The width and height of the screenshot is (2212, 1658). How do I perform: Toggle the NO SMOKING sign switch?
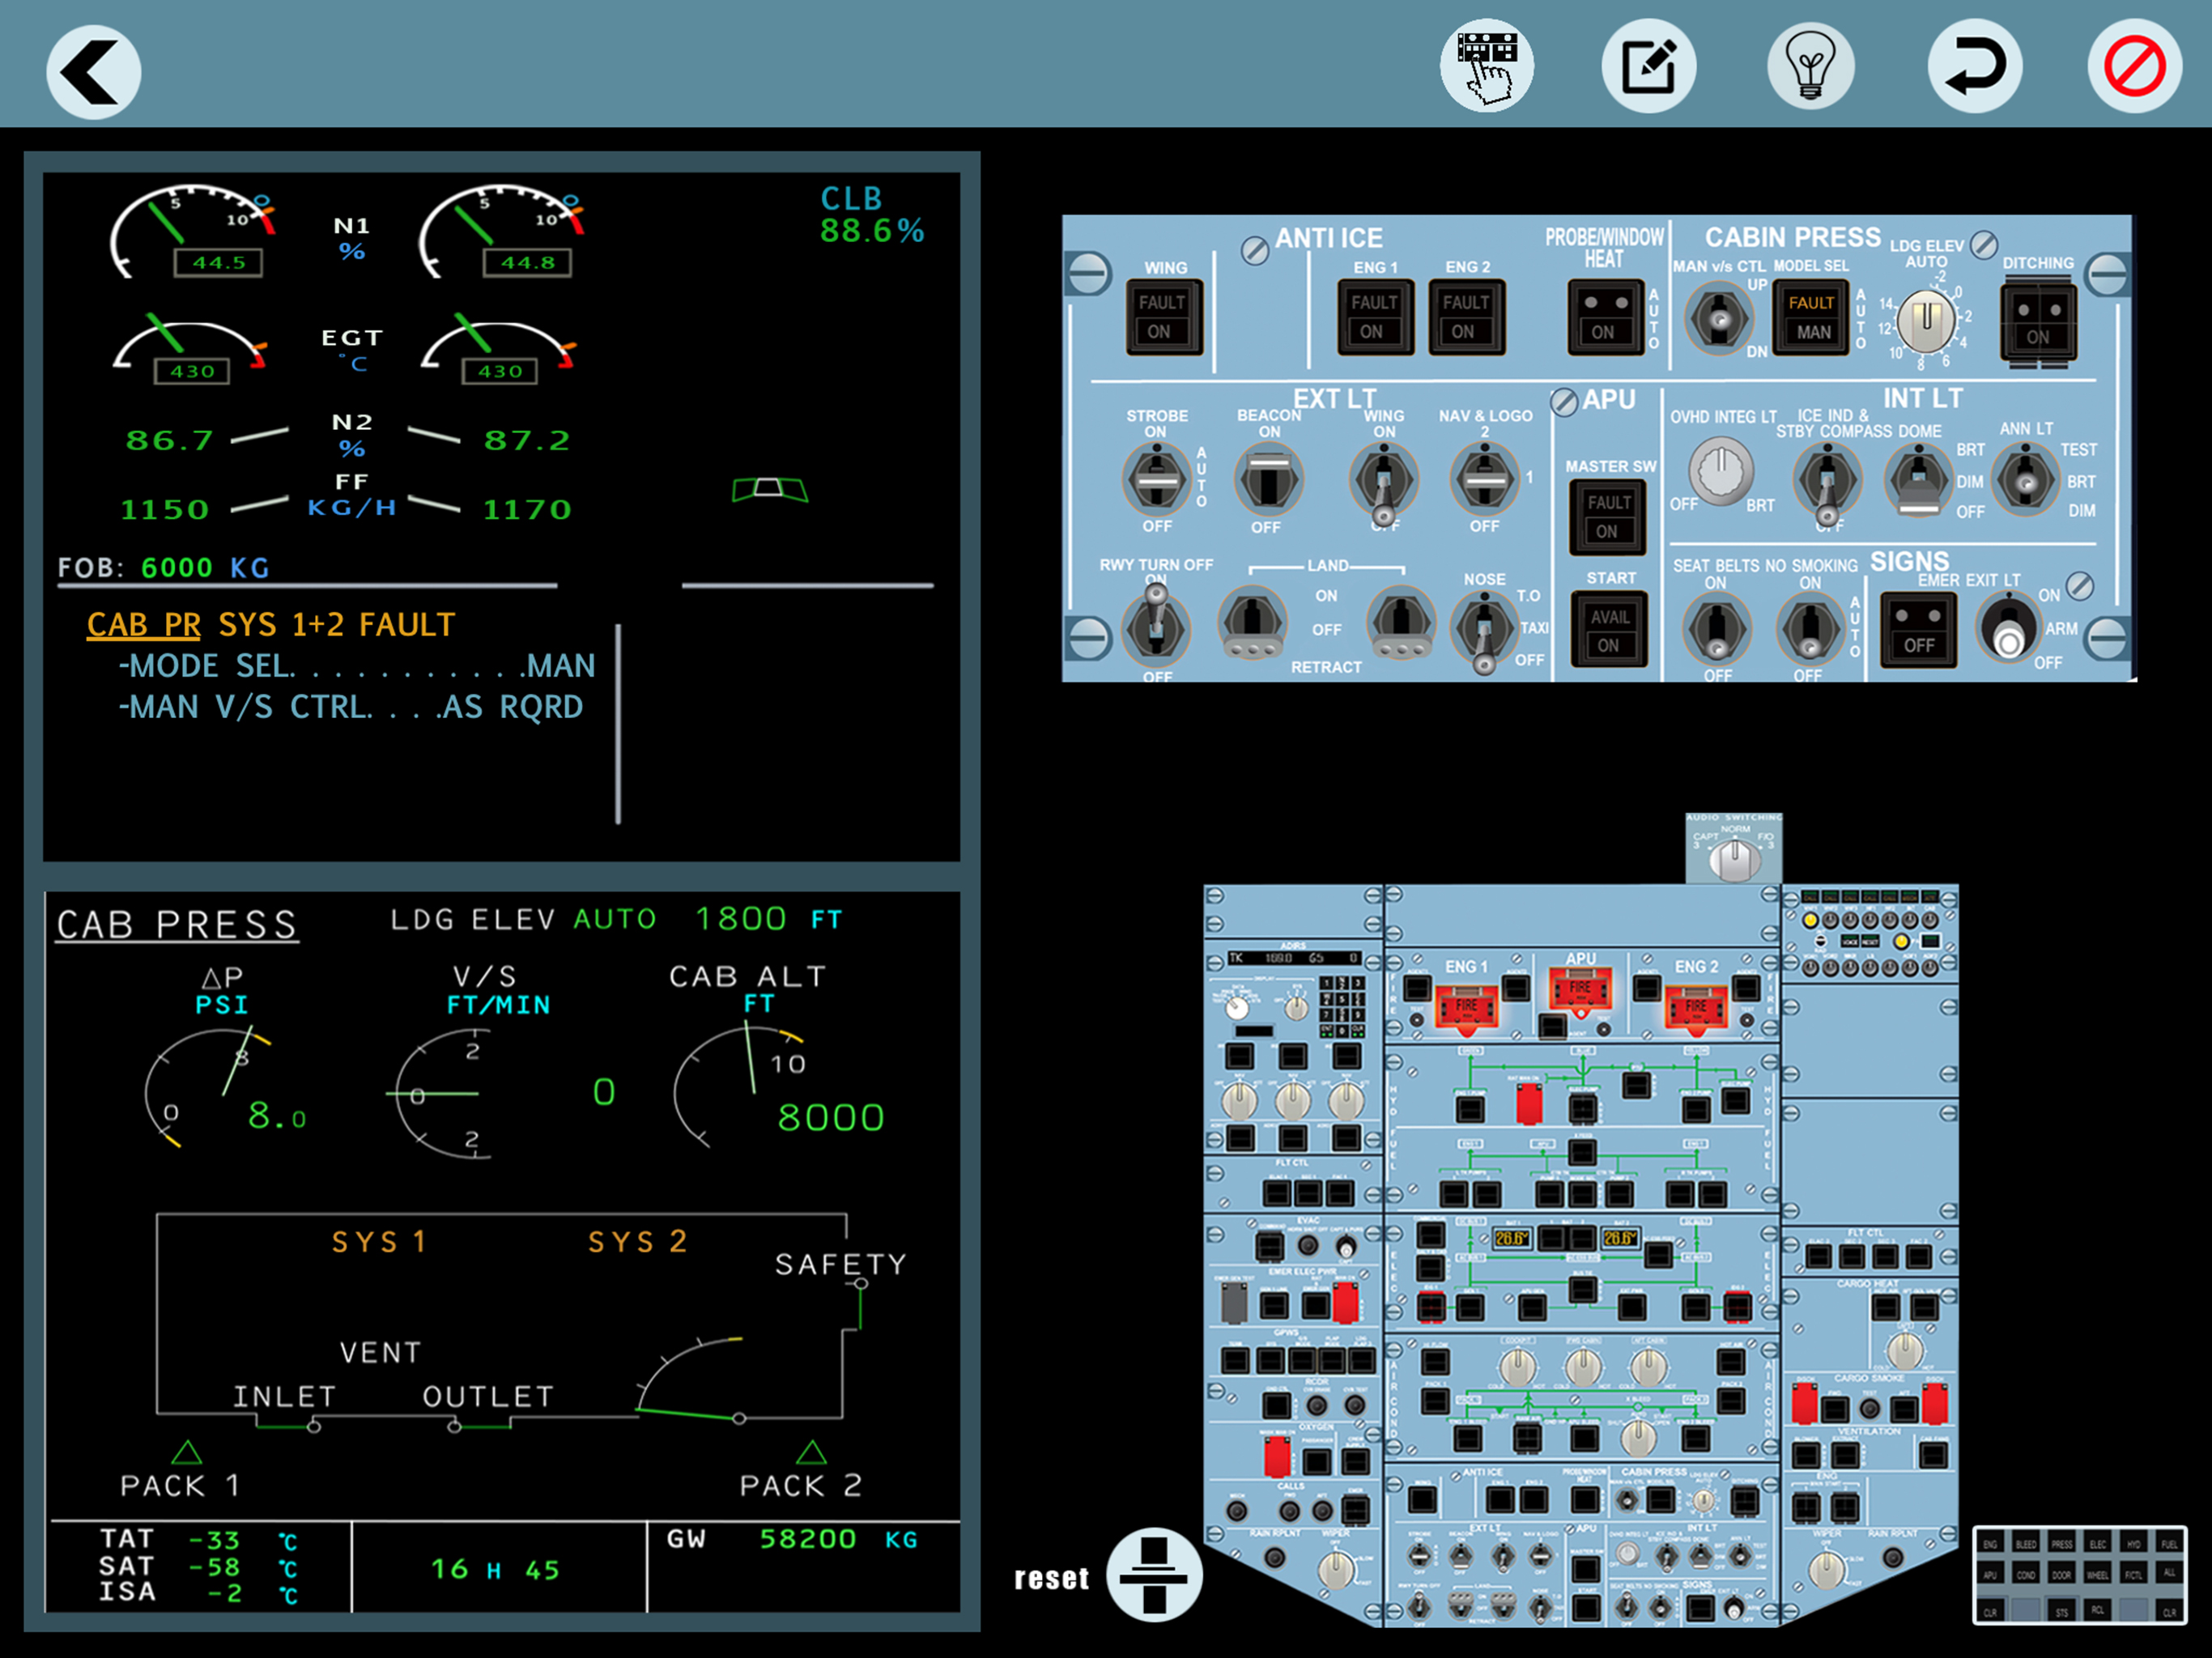(x=1810, y=629)
